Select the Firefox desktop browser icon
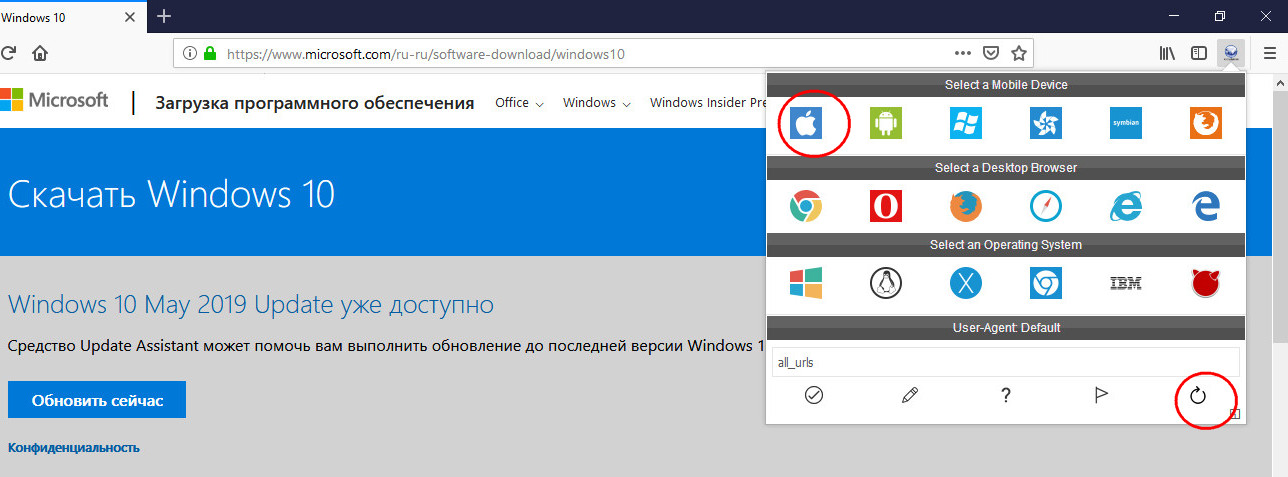The width and height of the screenshot is (1288, 477). [966, 206]
